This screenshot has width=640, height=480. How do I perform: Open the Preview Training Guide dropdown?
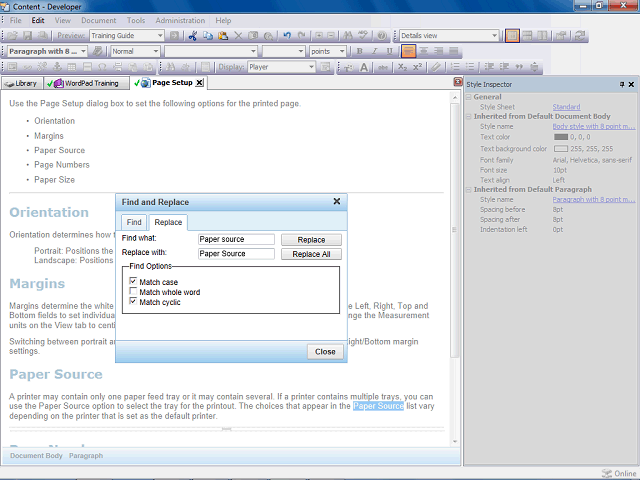click(160, 36)
